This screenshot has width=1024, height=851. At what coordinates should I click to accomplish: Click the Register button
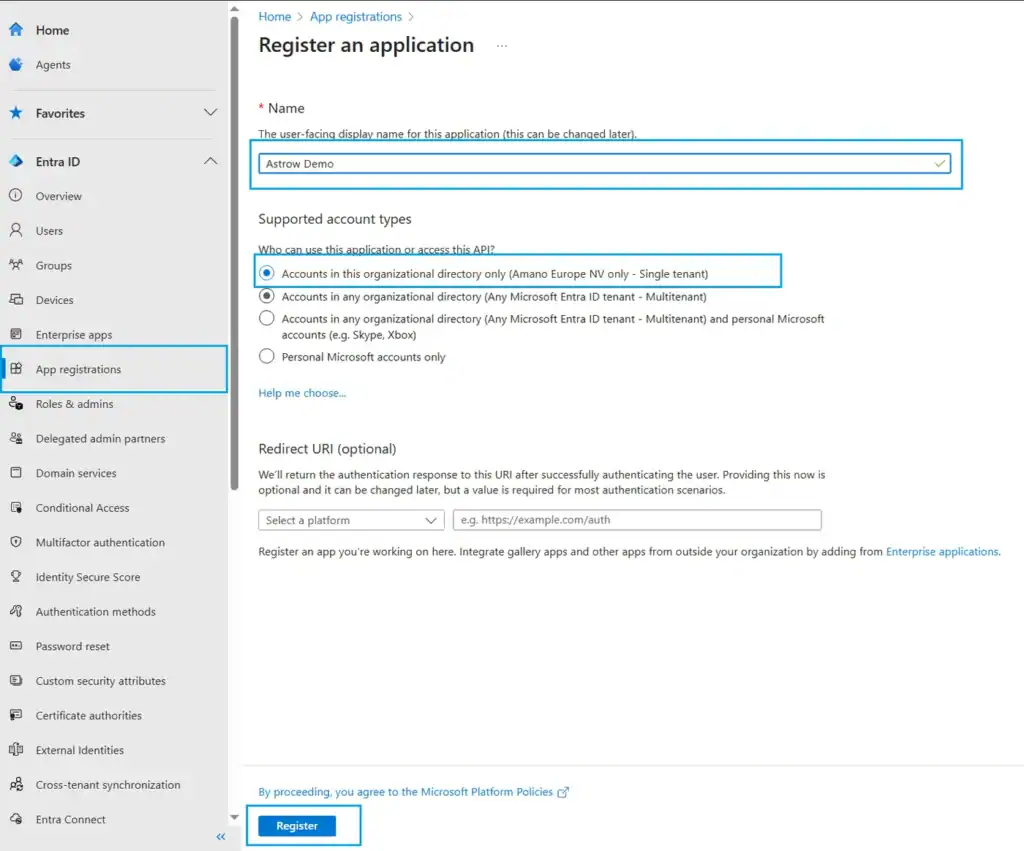pos(297,826)
